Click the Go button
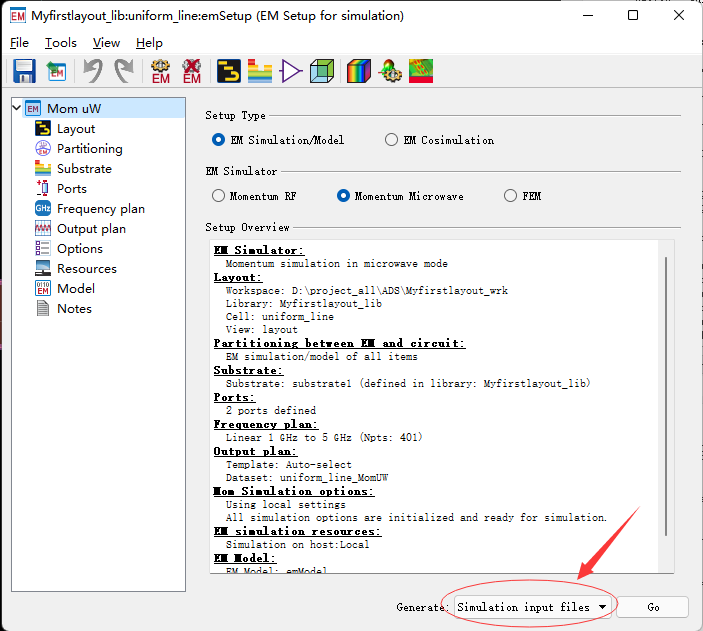 pyautogui.click(x=653, y=607)
